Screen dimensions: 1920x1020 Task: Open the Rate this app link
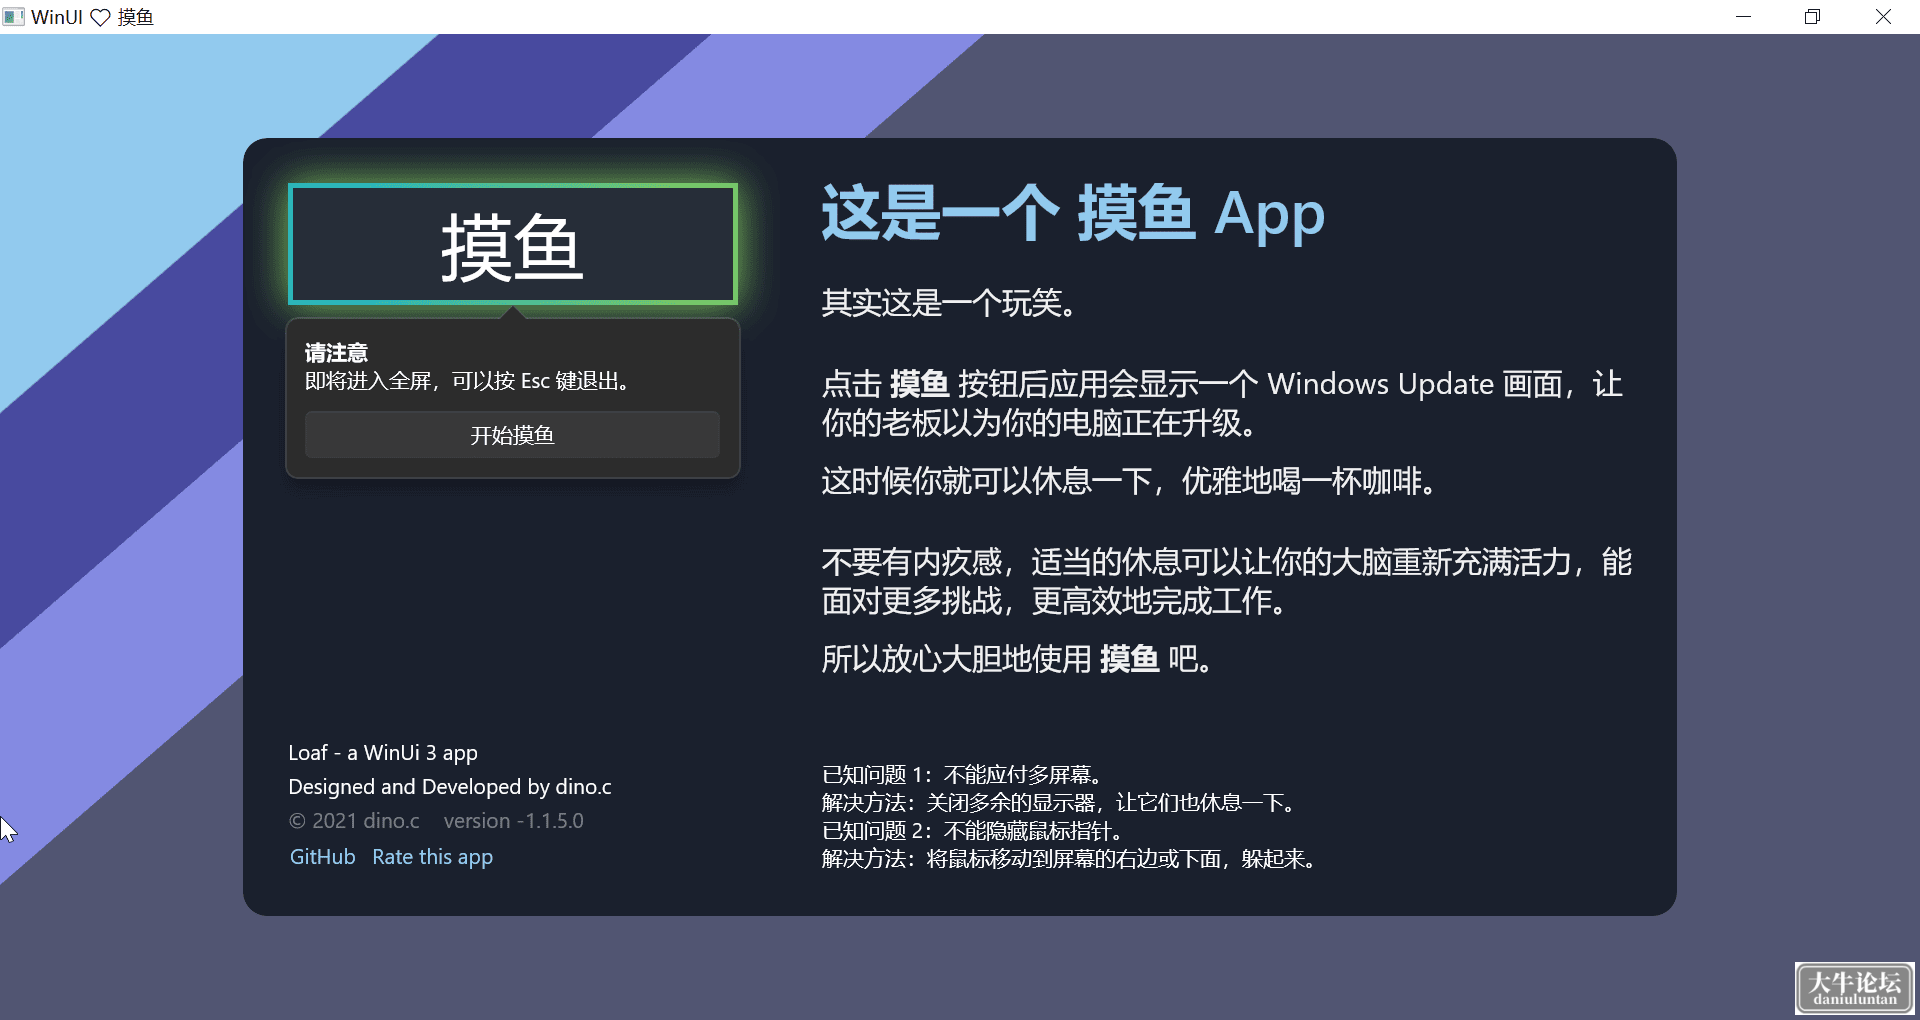click(432, 857)
